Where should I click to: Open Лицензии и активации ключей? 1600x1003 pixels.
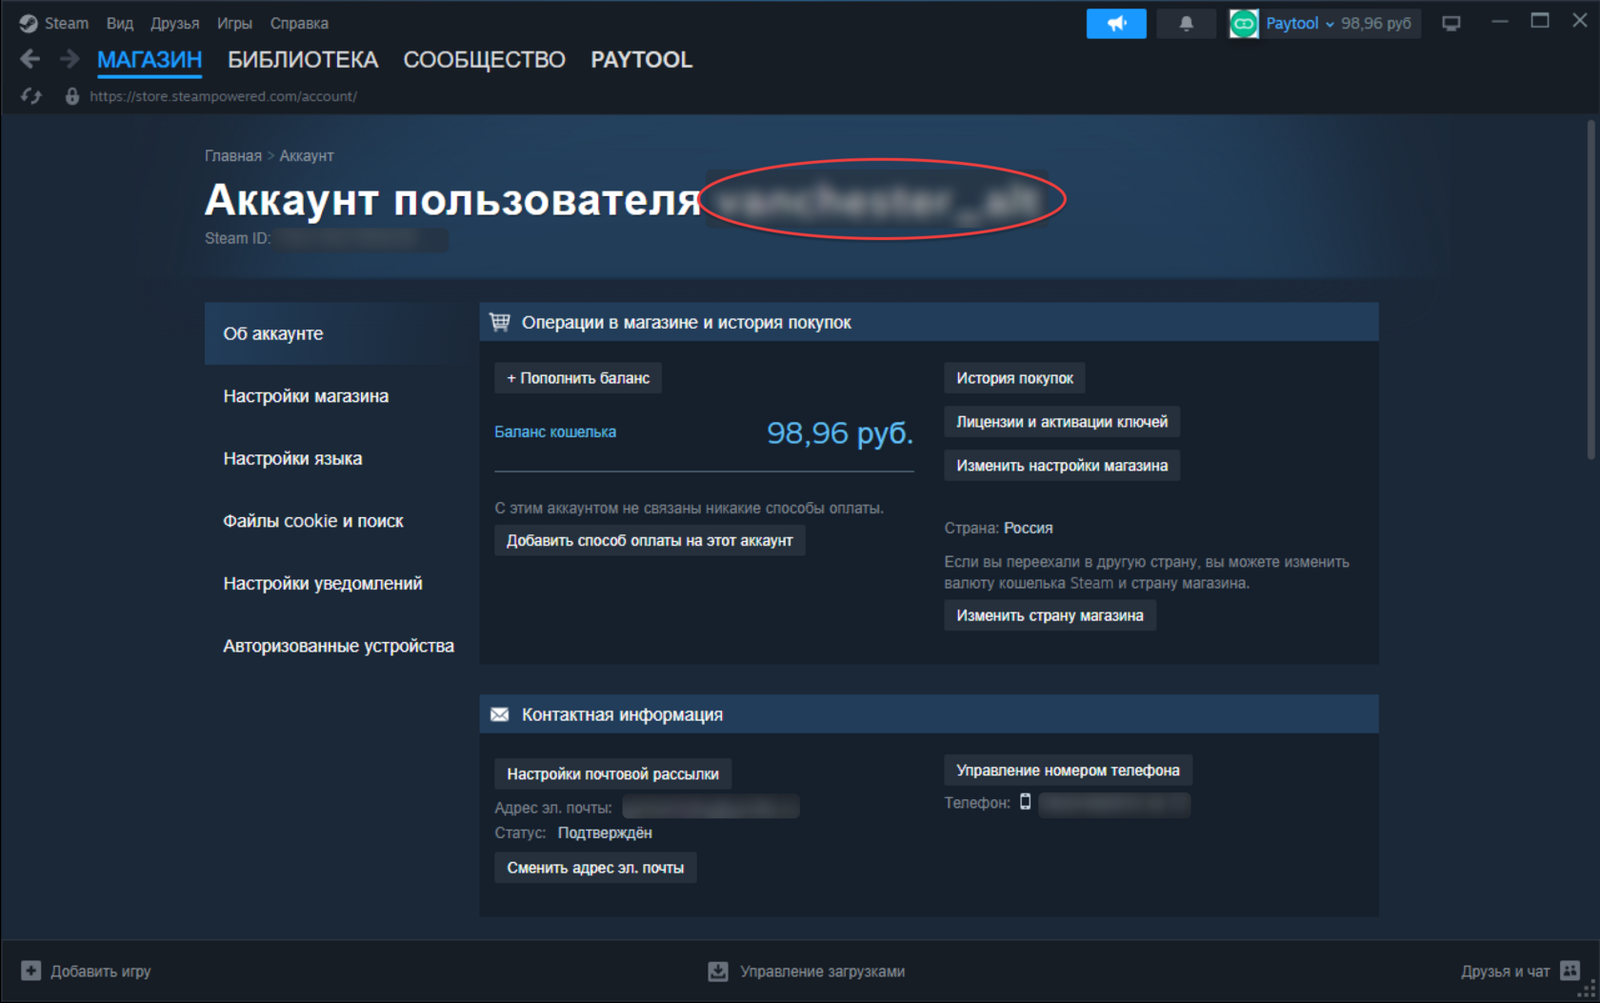point(1062,422)
